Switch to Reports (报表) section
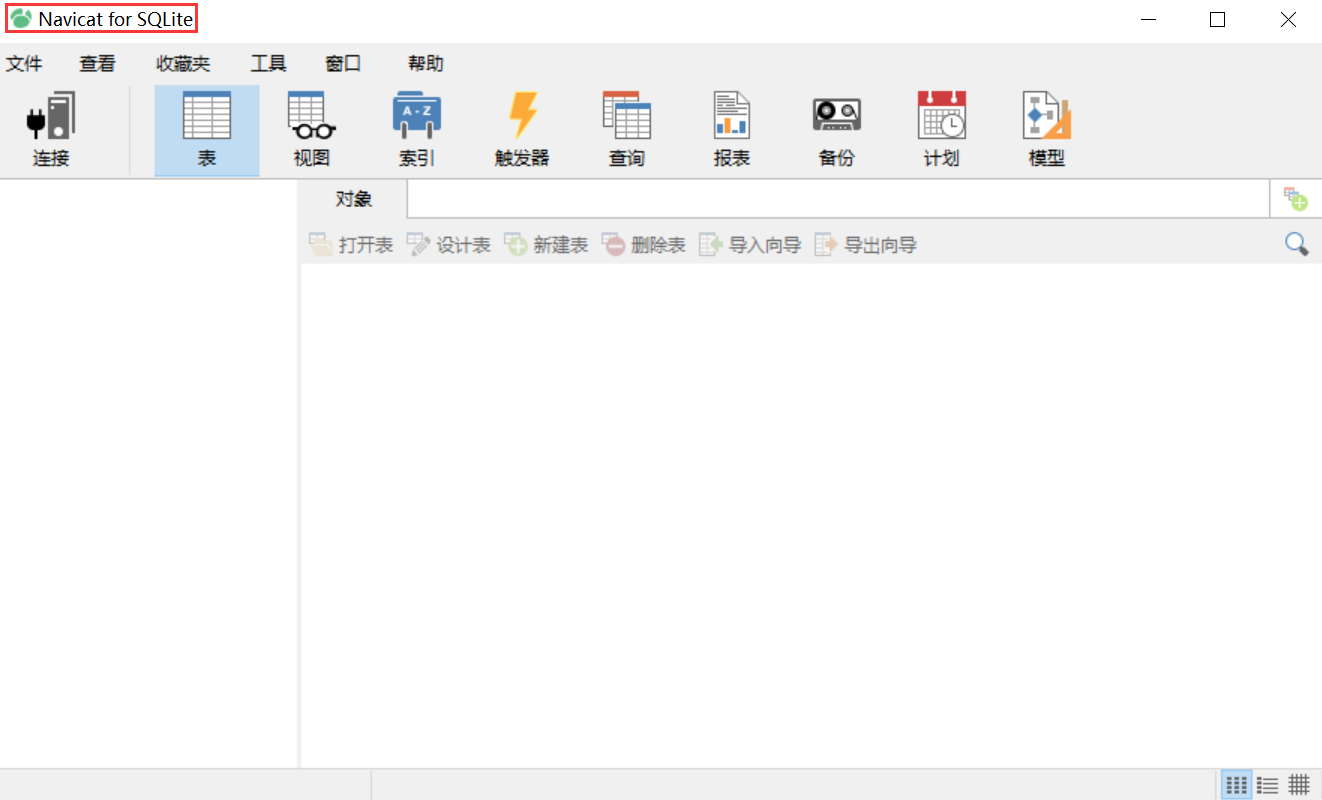The image size is (1322, 800). point(731,128)
